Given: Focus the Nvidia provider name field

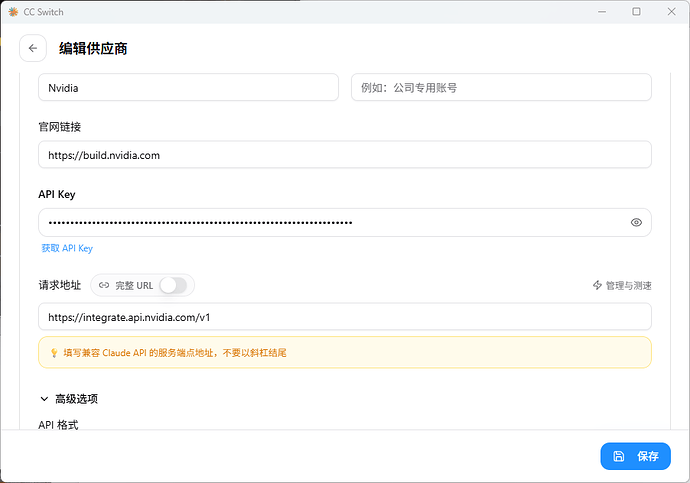Looking at the screenshot, I should (x=188, y=88).
